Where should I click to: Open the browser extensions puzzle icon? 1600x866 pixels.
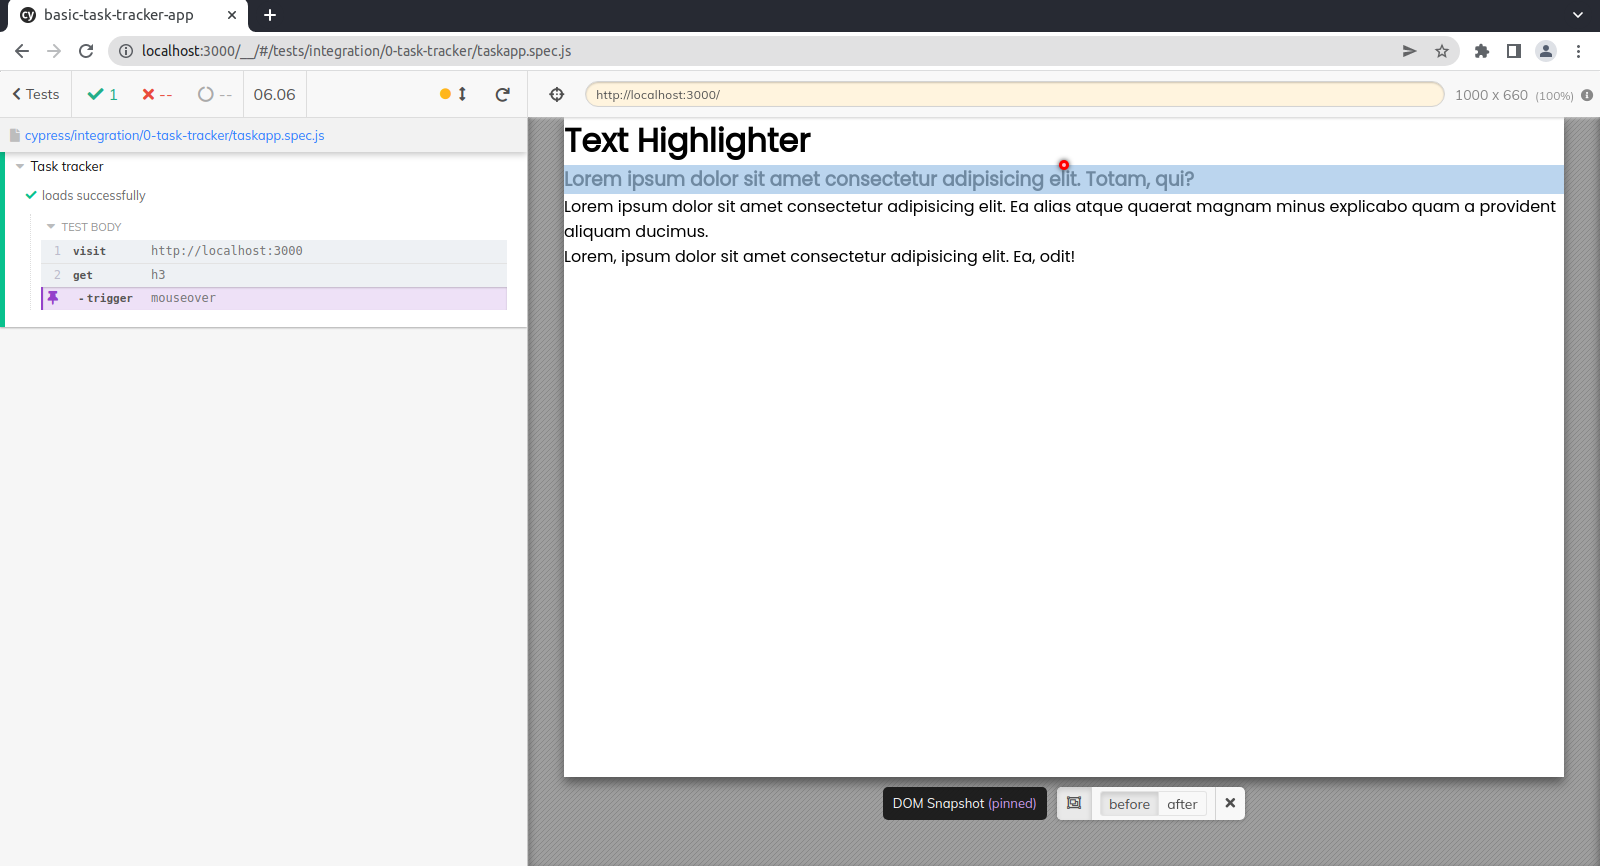[x=1482, y=51]
